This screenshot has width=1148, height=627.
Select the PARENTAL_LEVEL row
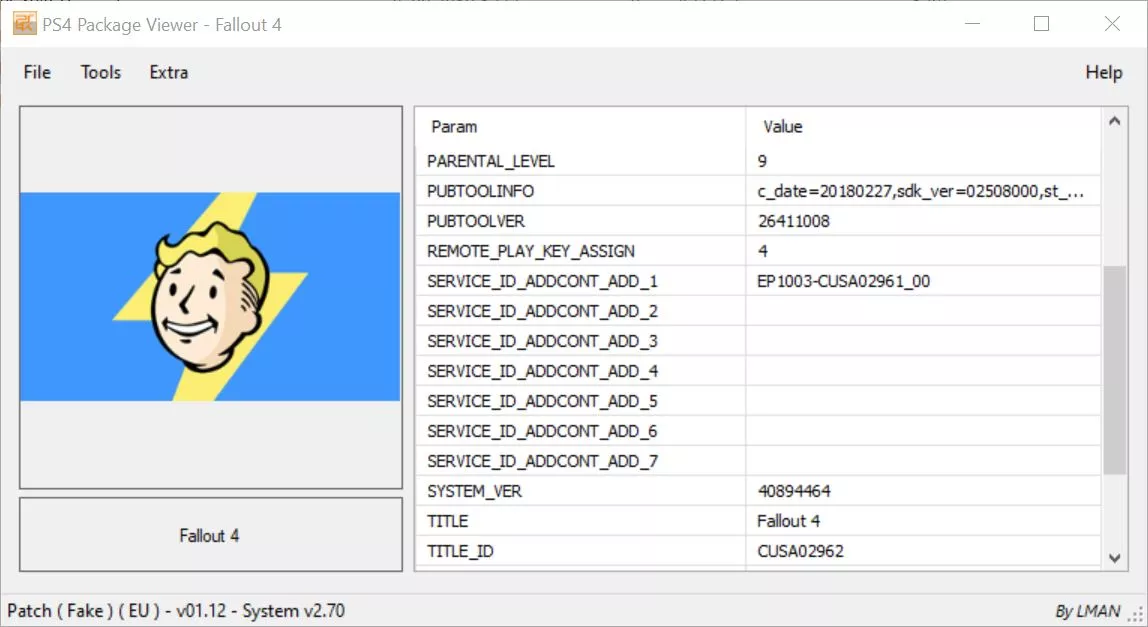click(490, 161)
